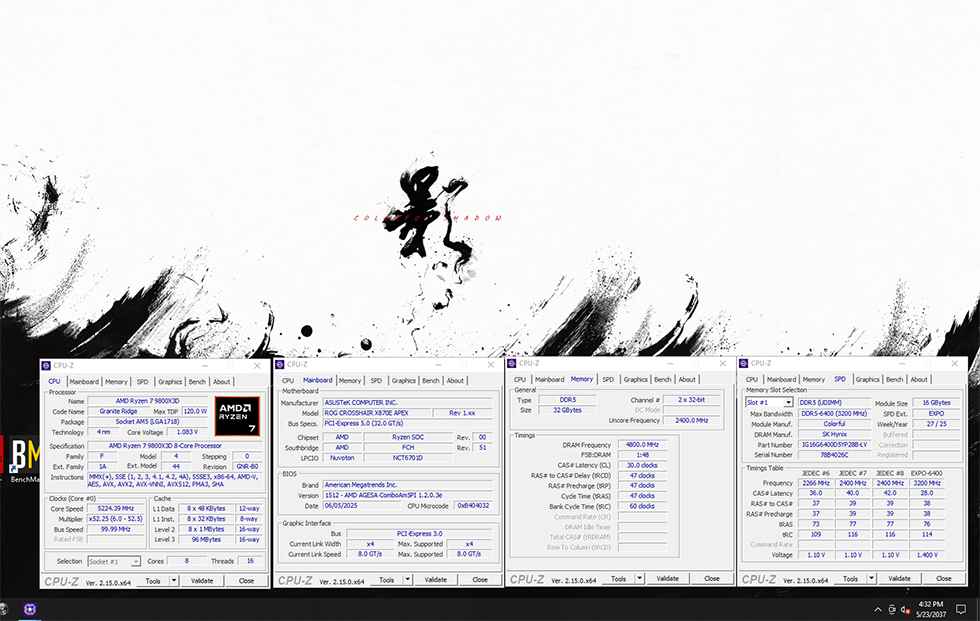Show hidden system tray icons chevron
The image size is (980, 621).
click(878, 609)
